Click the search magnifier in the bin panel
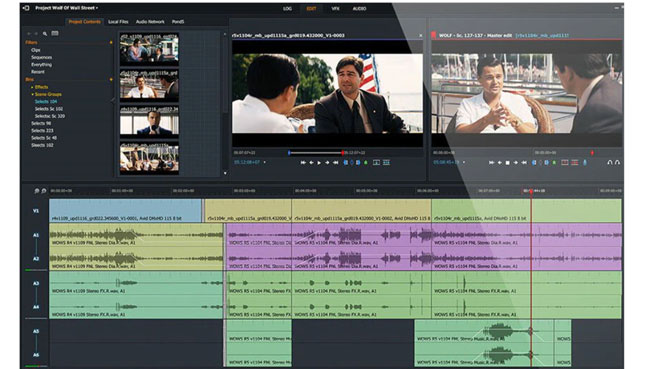The height and width of the screenshot is (369, 650). [45, 34]
